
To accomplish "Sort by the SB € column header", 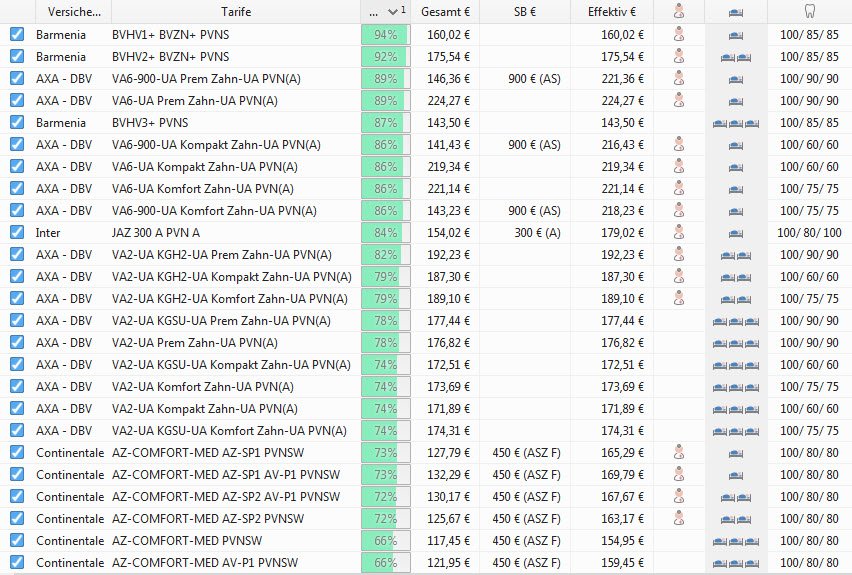I will click(525, 12).
